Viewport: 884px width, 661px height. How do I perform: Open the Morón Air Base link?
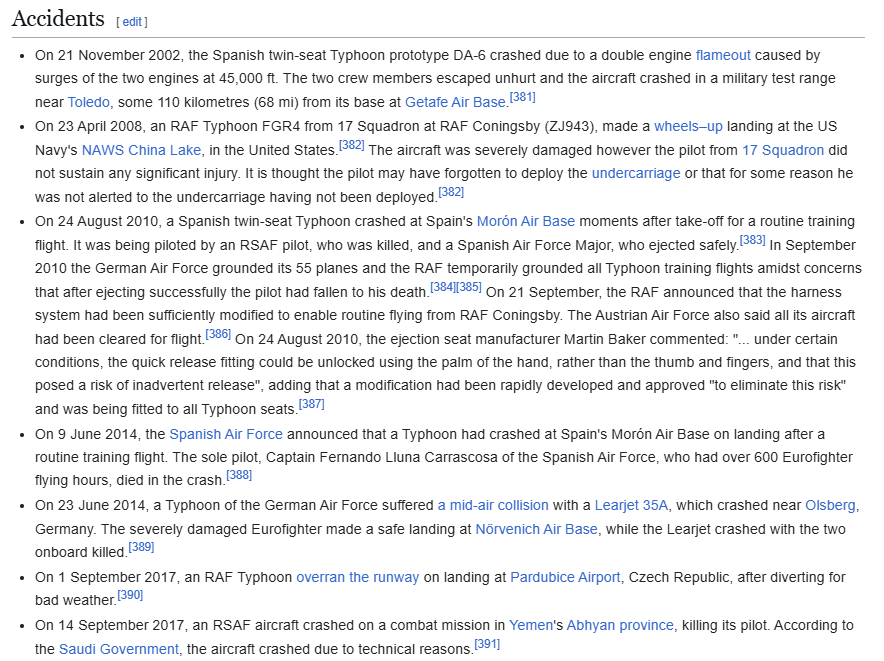click(526, 222)
